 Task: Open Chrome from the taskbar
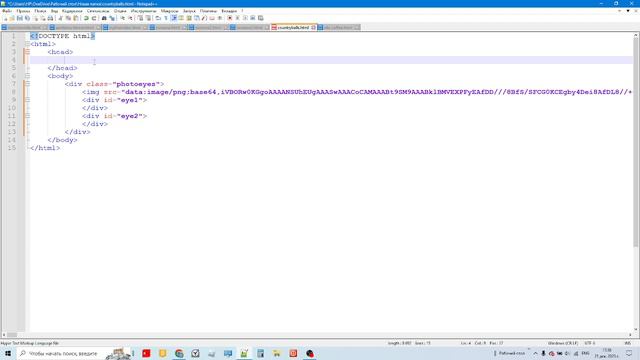[x=179, y=353]
